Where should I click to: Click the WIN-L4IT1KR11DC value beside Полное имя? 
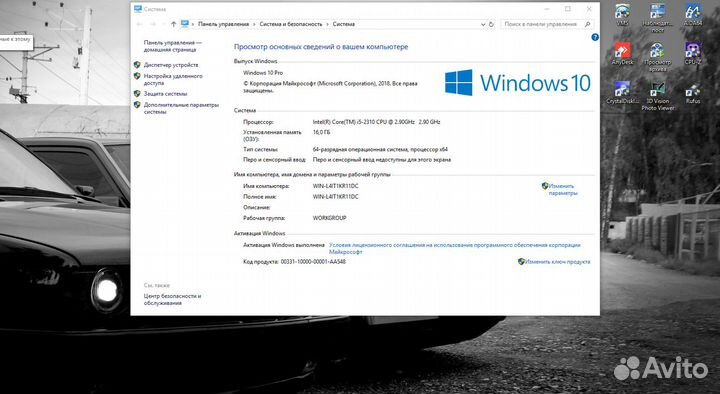point(335,197)
